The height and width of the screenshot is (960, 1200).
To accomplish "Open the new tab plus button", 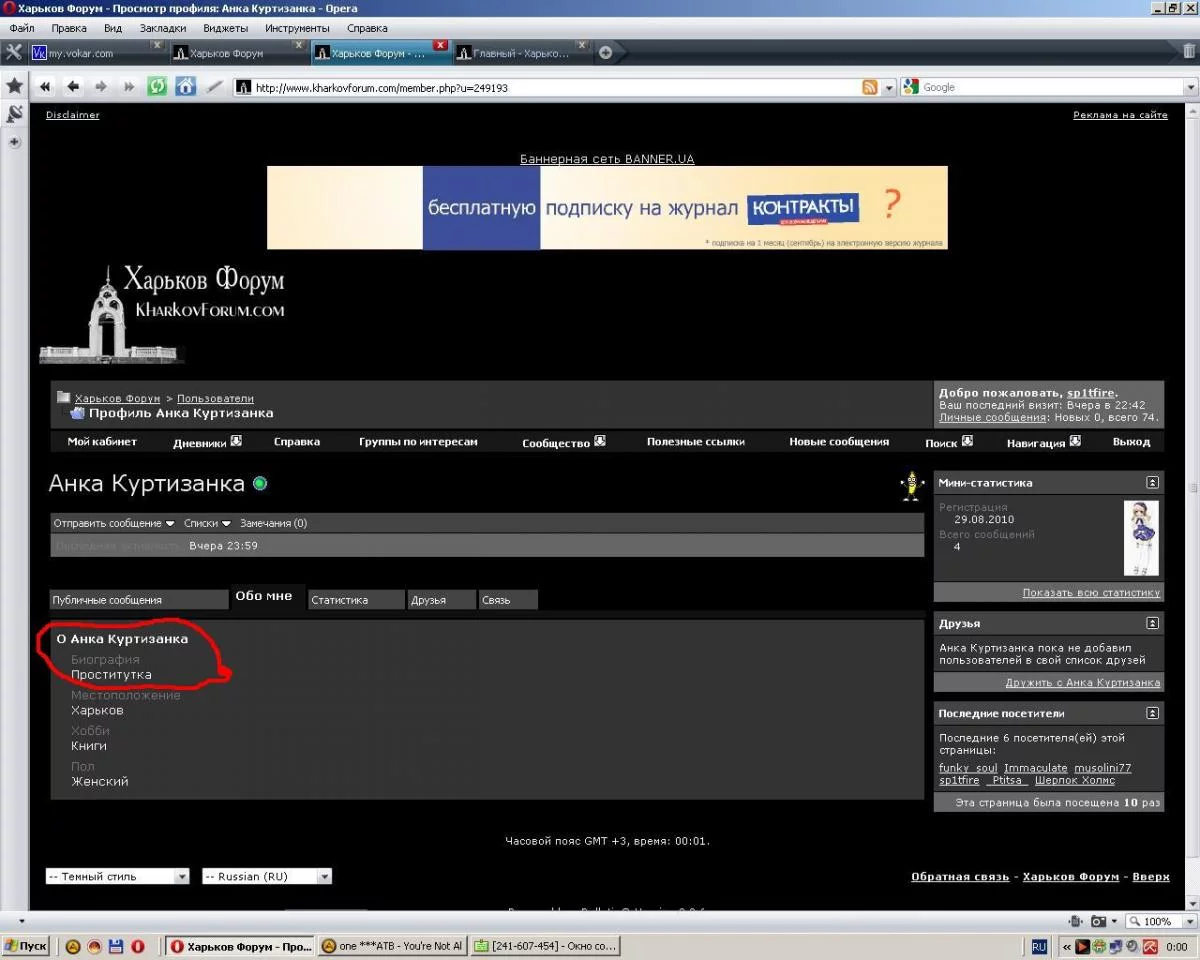I will [605, 53].
